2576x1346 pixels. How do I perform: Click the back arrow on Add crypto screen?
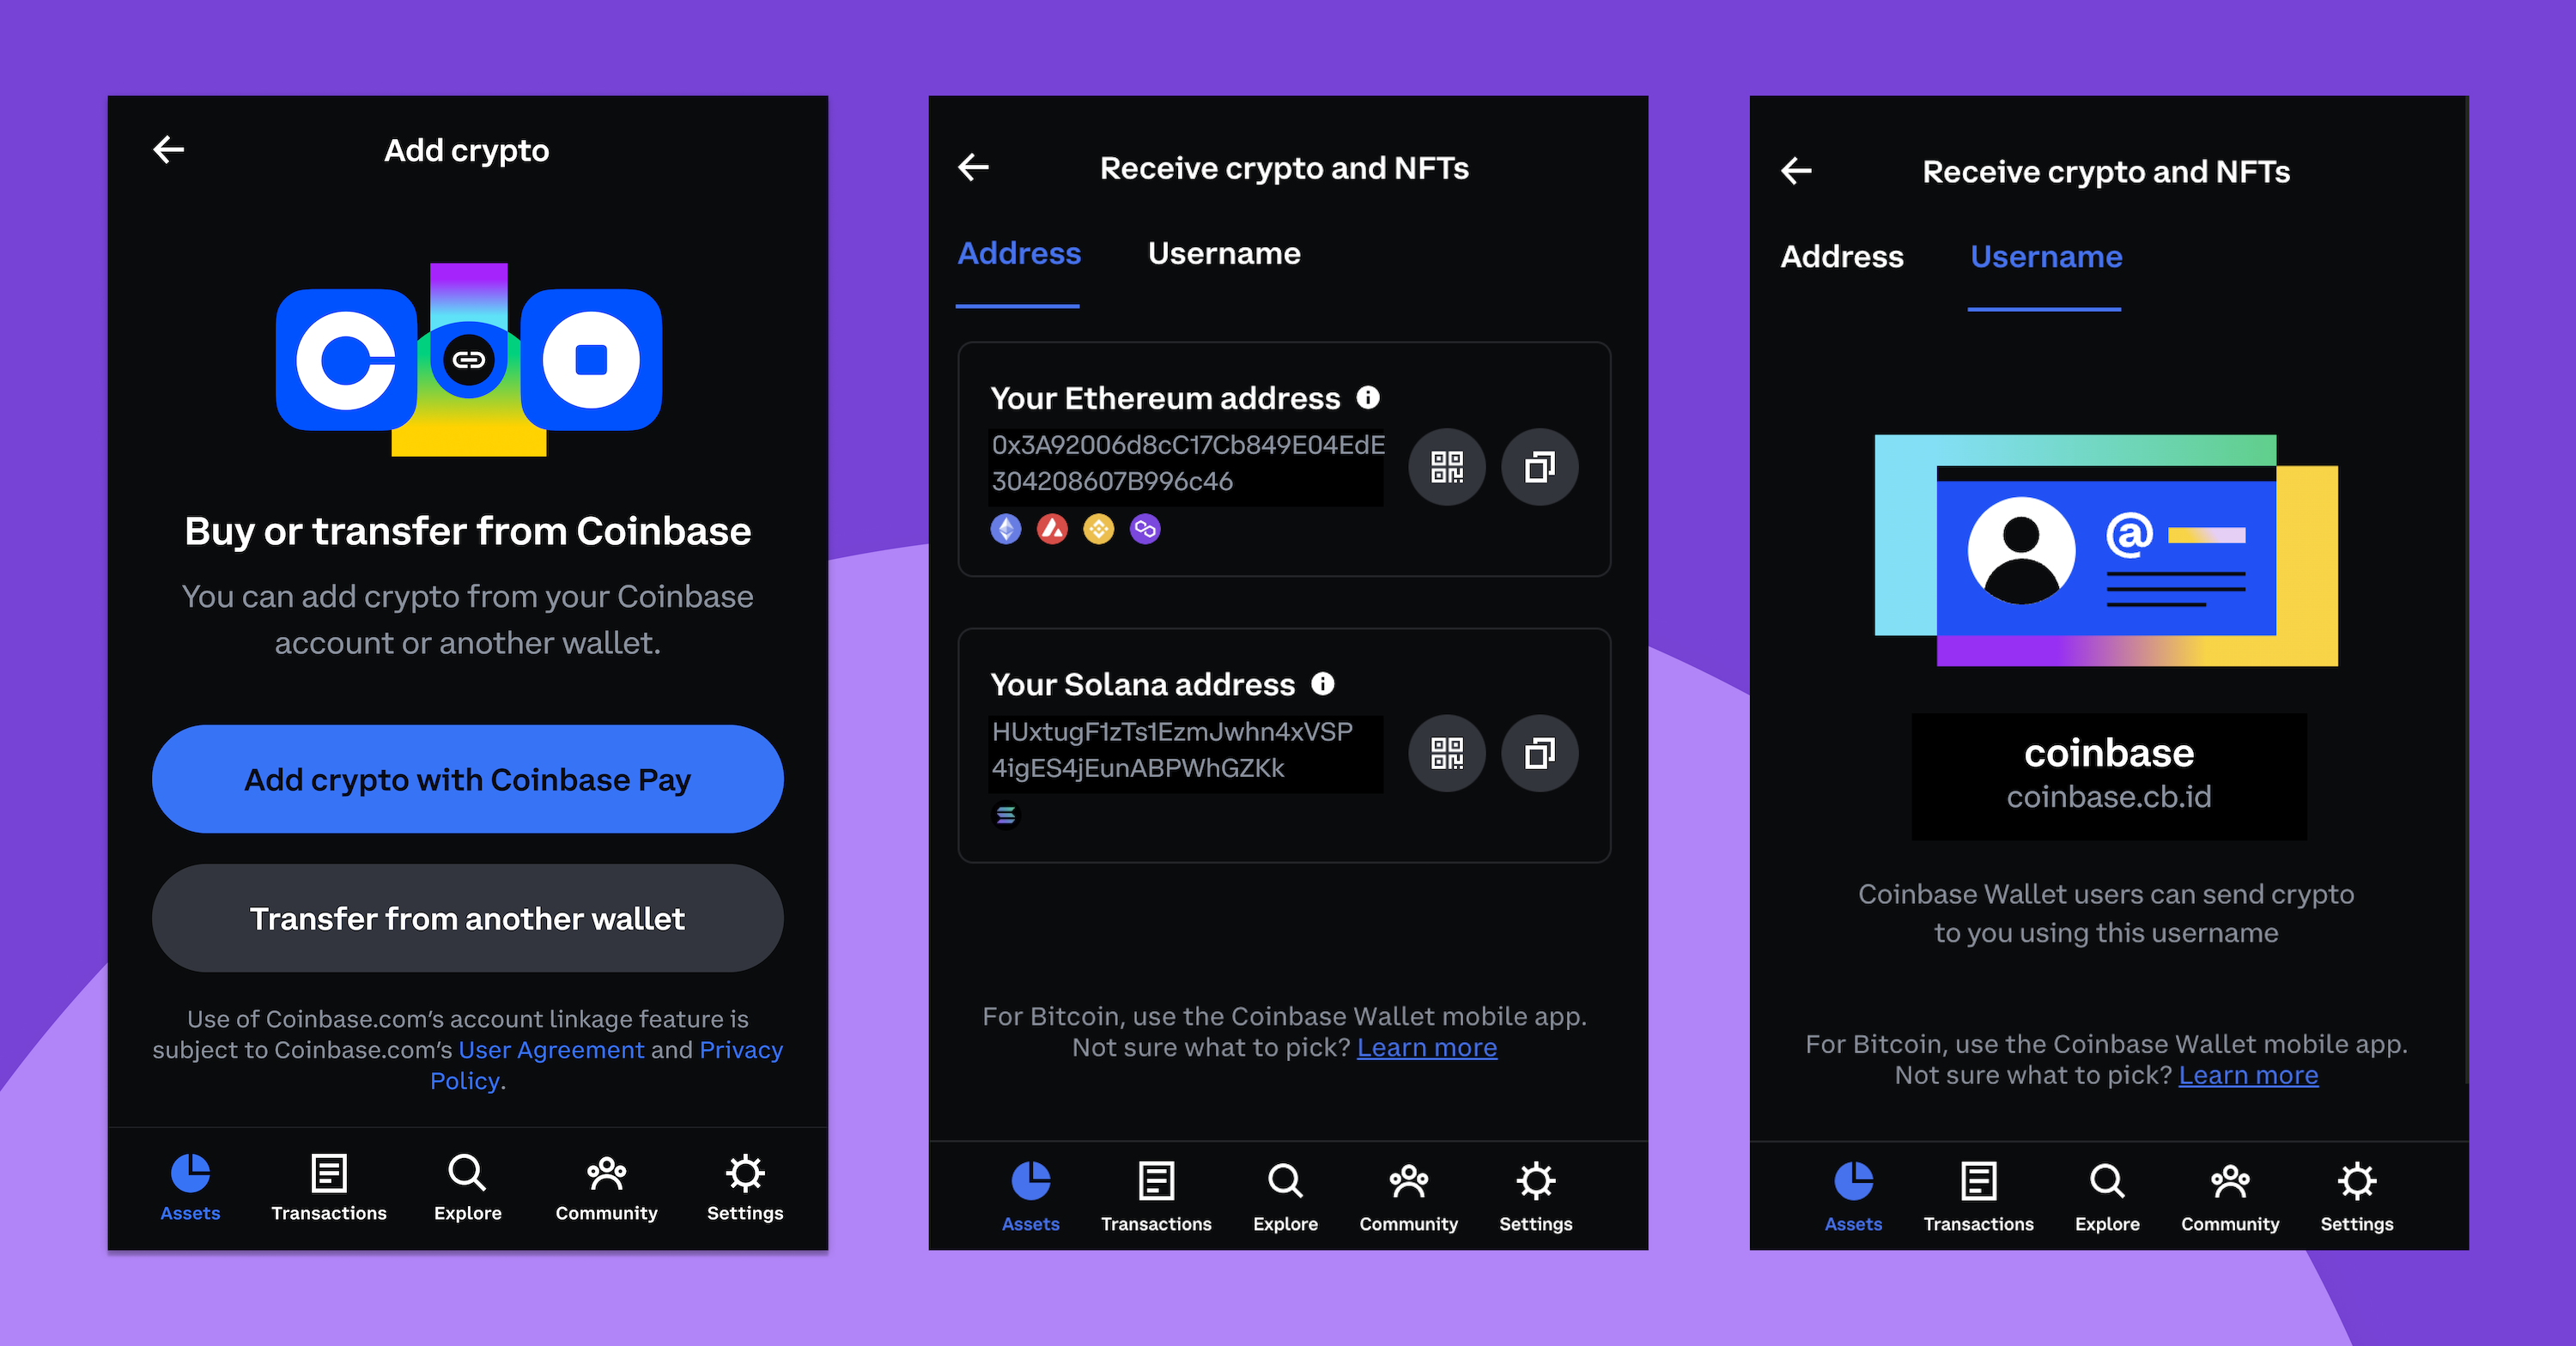(172, 154)
